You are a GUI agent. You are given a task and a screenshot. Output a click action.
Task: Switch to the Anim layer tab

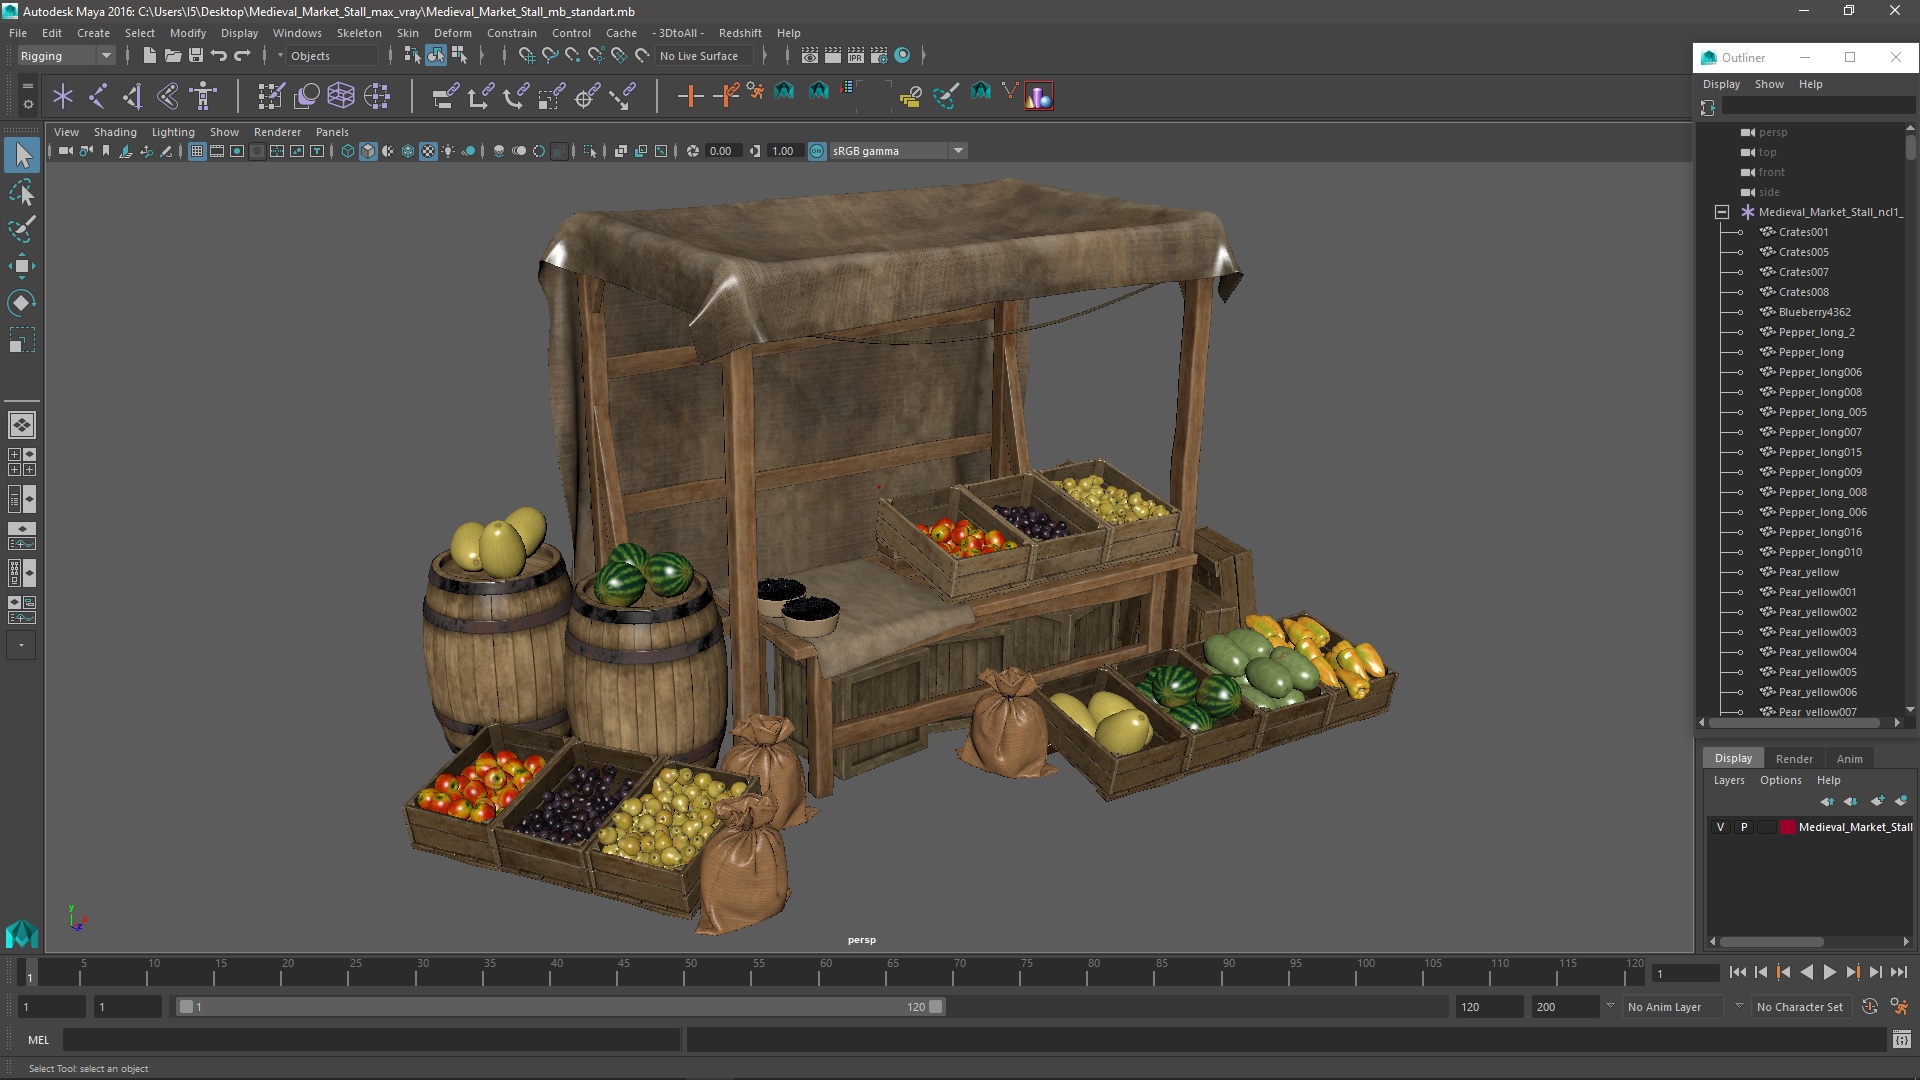[x=1850, y=759]
